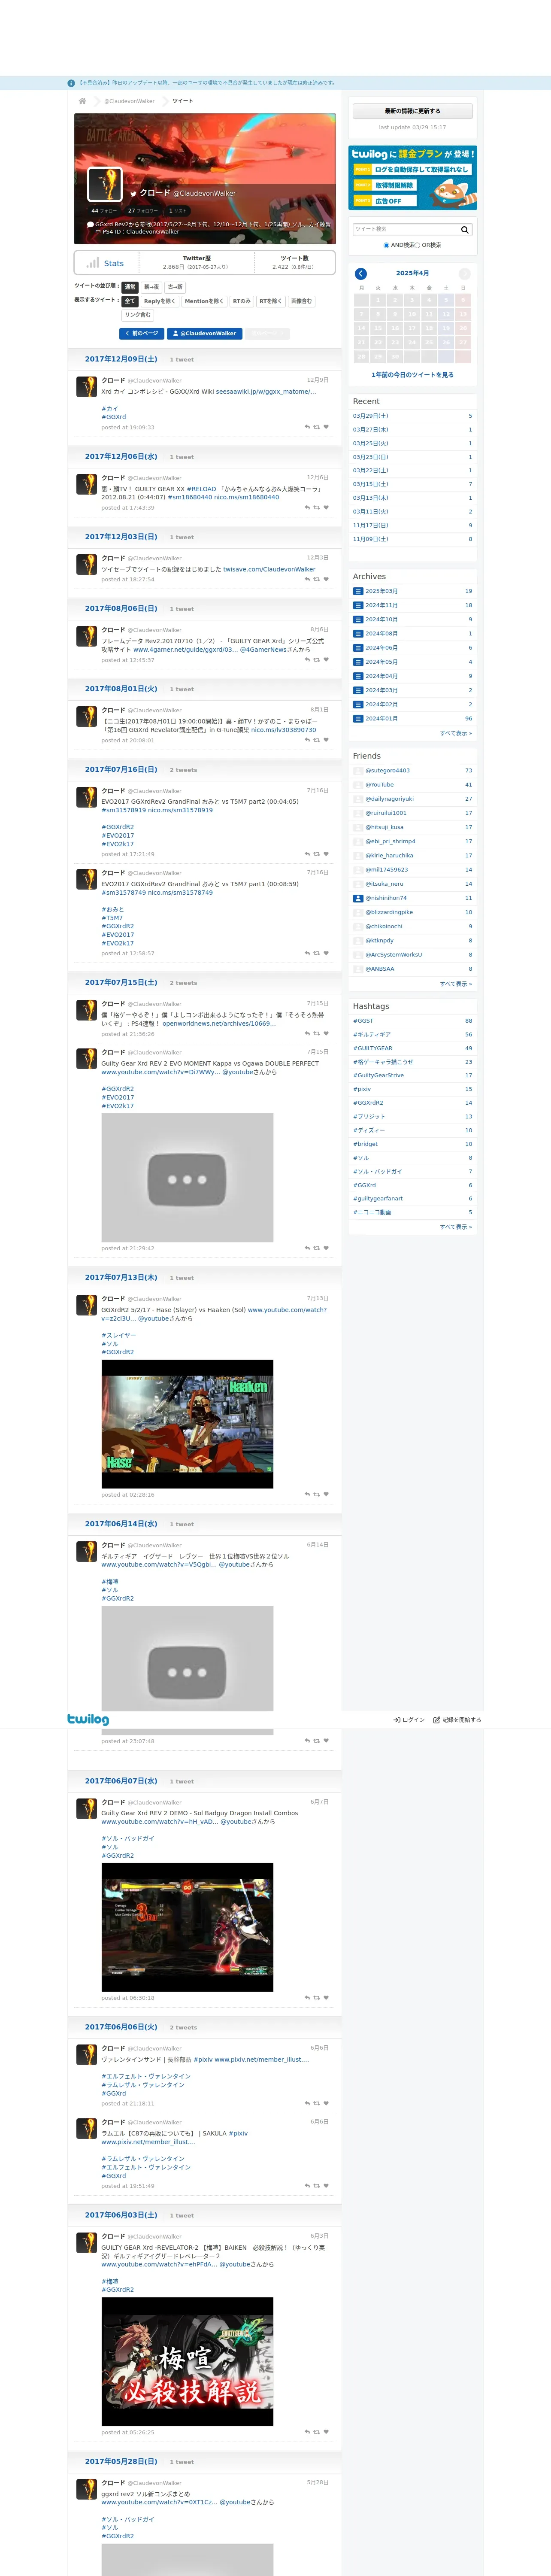The height and width of the screenshot is (2576, 551).
Task: Click the list icon beside archive 2025年03月
Action: (x=358, y=591)
